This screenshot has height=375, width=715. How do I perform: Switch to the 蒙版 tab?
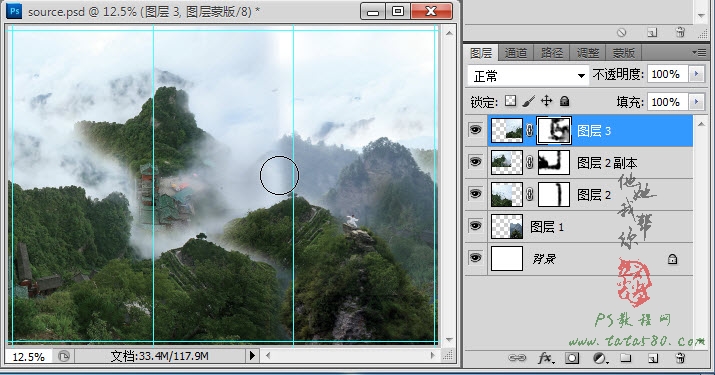623,53
